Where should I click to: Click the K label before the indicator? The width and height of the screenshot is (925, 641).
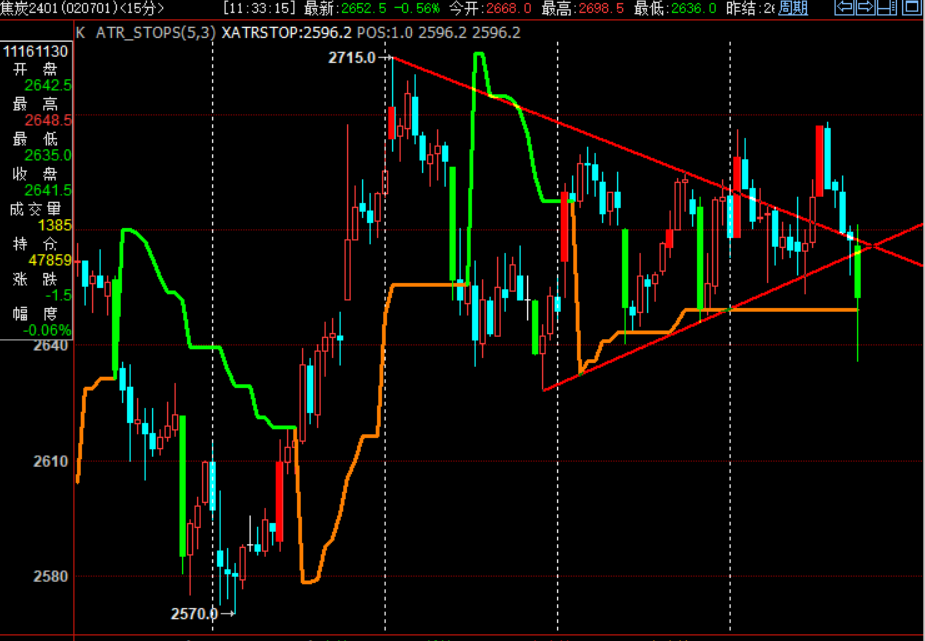(80, 32)
